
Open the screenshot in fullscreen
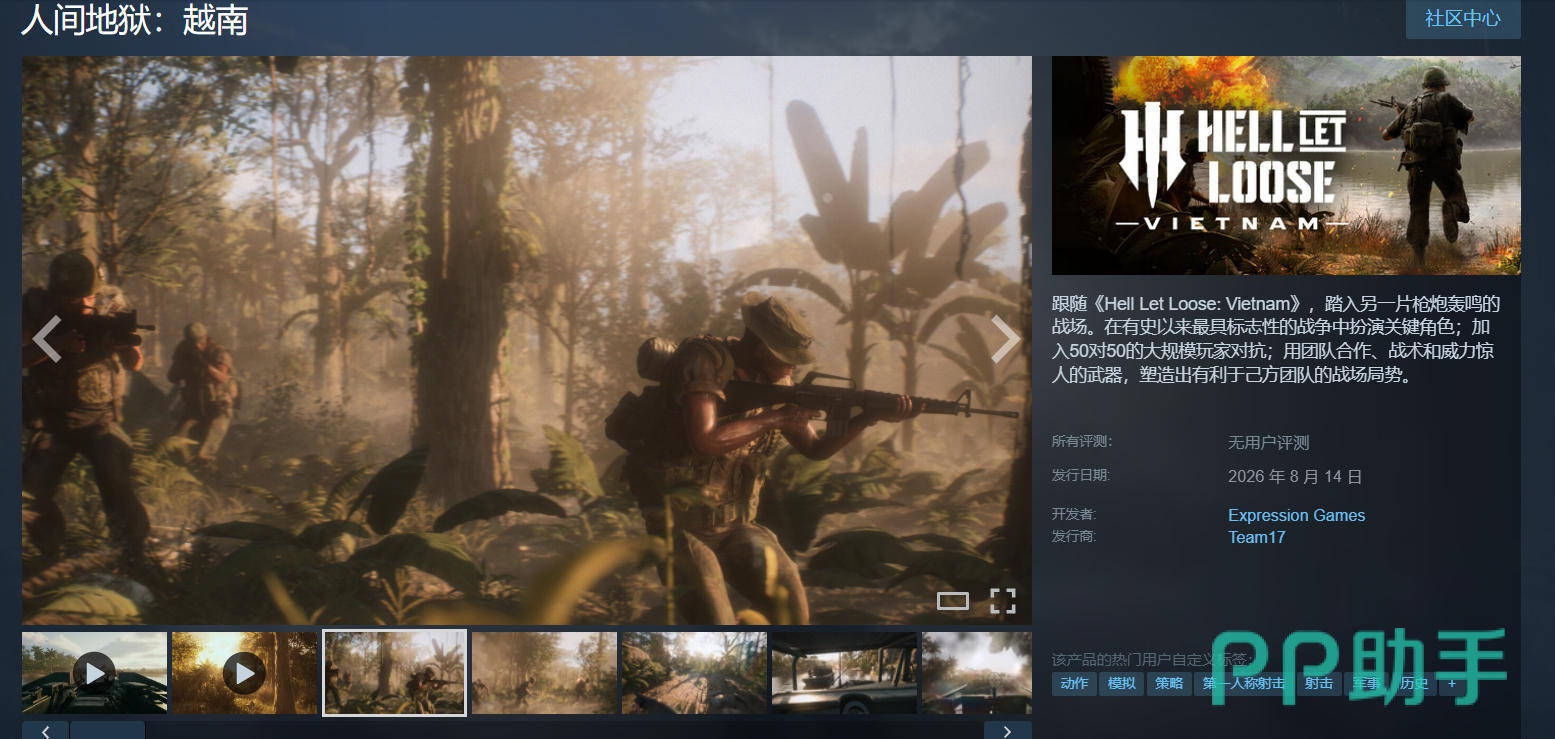[1003, 601]
